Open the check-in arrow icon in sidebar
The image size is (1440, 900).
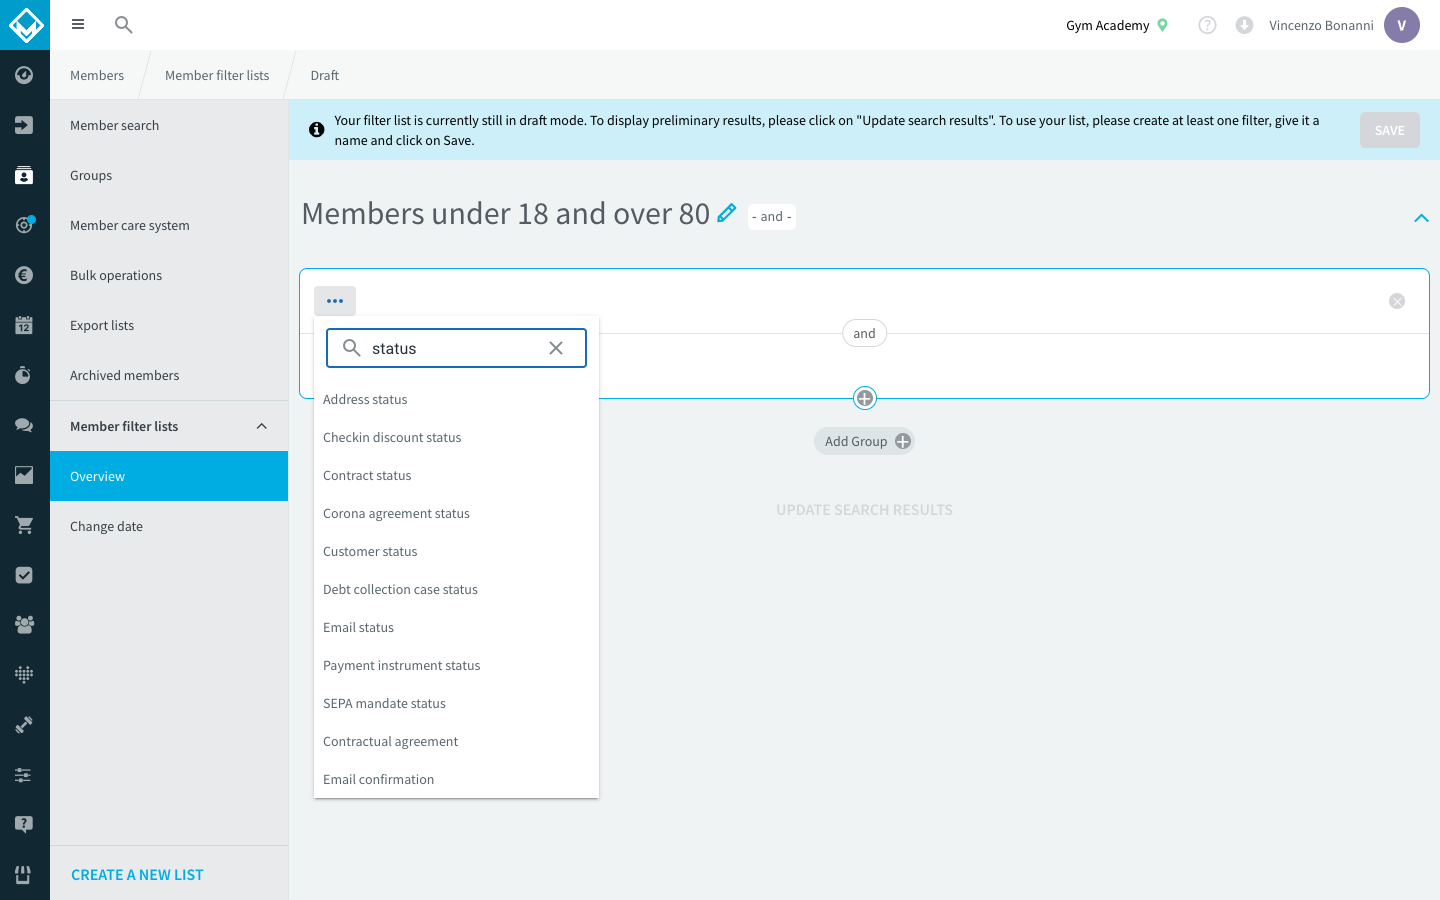click(x=24, y=125)
